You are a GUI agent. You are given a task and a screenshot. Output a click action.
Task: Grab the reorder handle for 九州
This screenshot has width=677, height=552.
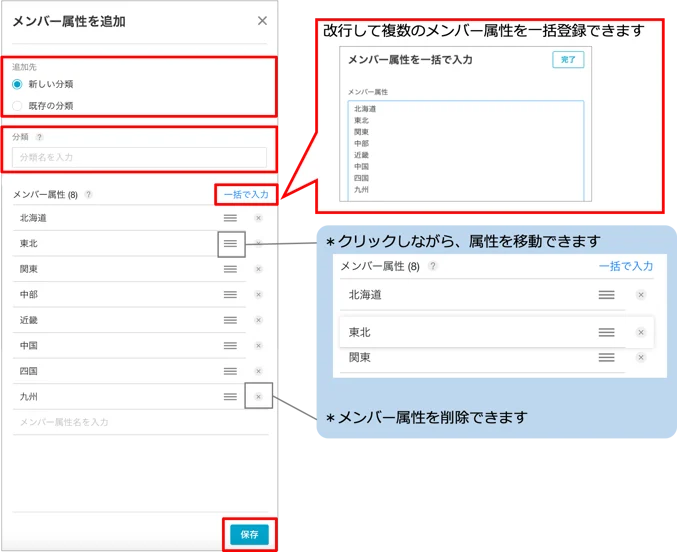point(230,397)
